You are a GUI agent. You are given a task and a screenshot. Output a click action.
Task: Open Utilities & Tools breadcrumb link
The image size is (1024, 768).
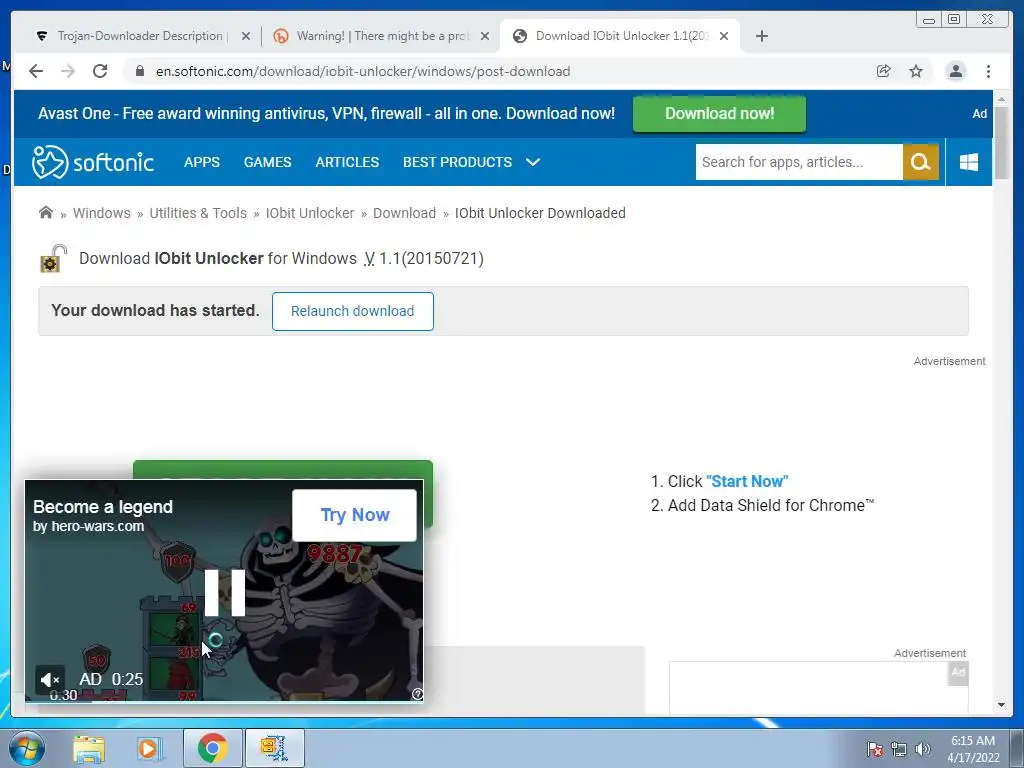click(x=198, y=213)
